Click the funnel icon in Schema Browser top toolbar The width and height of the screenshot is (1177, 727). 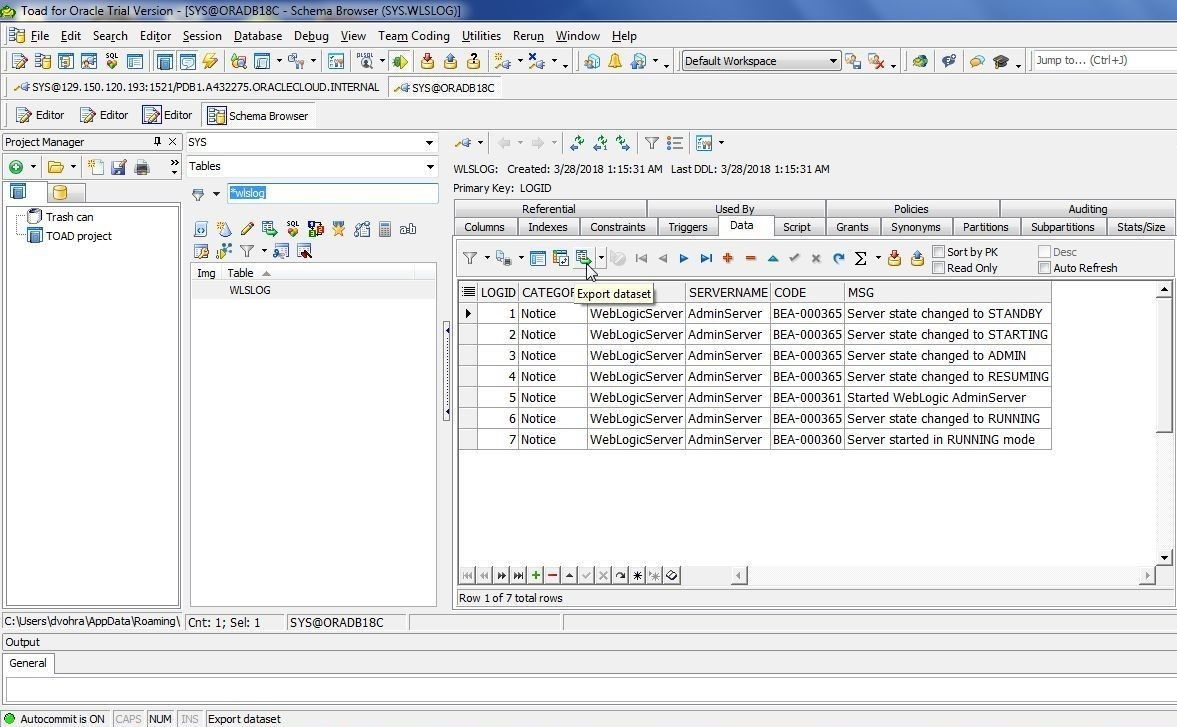[x=652, y=143]
